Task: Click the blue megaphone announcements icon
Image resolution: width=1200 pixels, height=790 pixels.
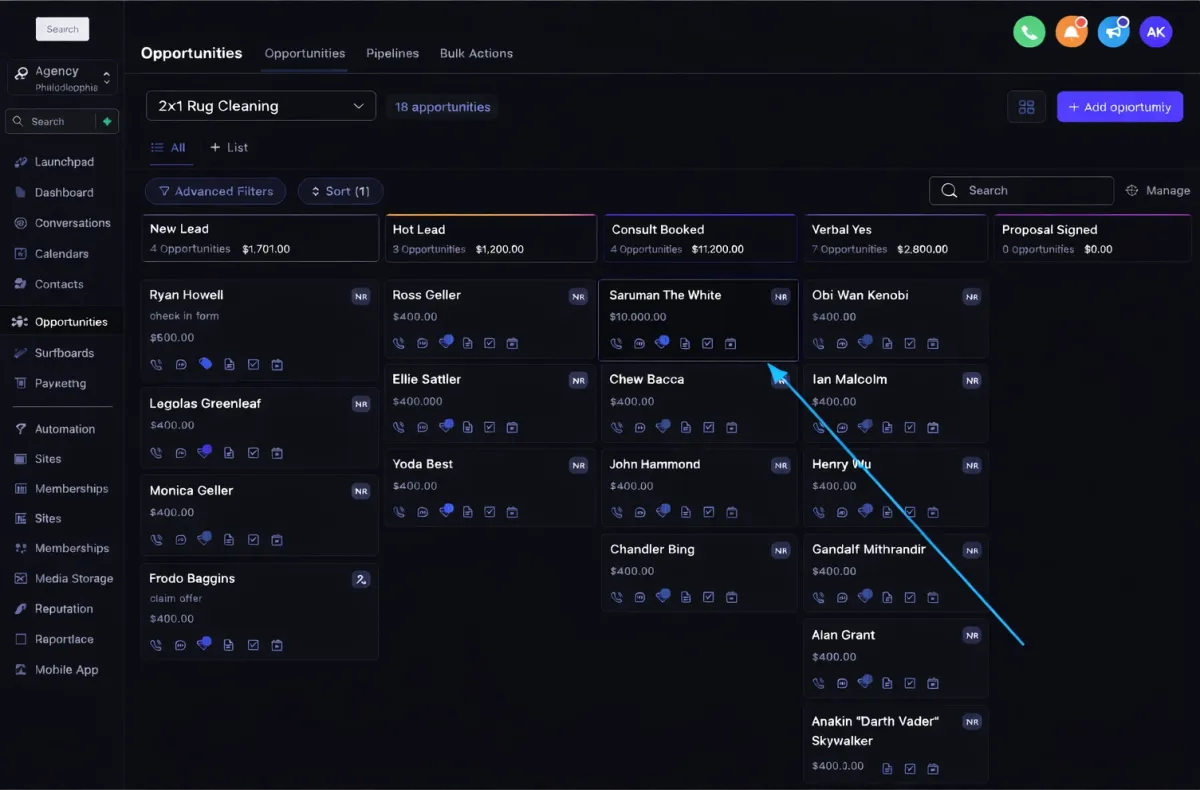Action: click(x=1113, y=32)
